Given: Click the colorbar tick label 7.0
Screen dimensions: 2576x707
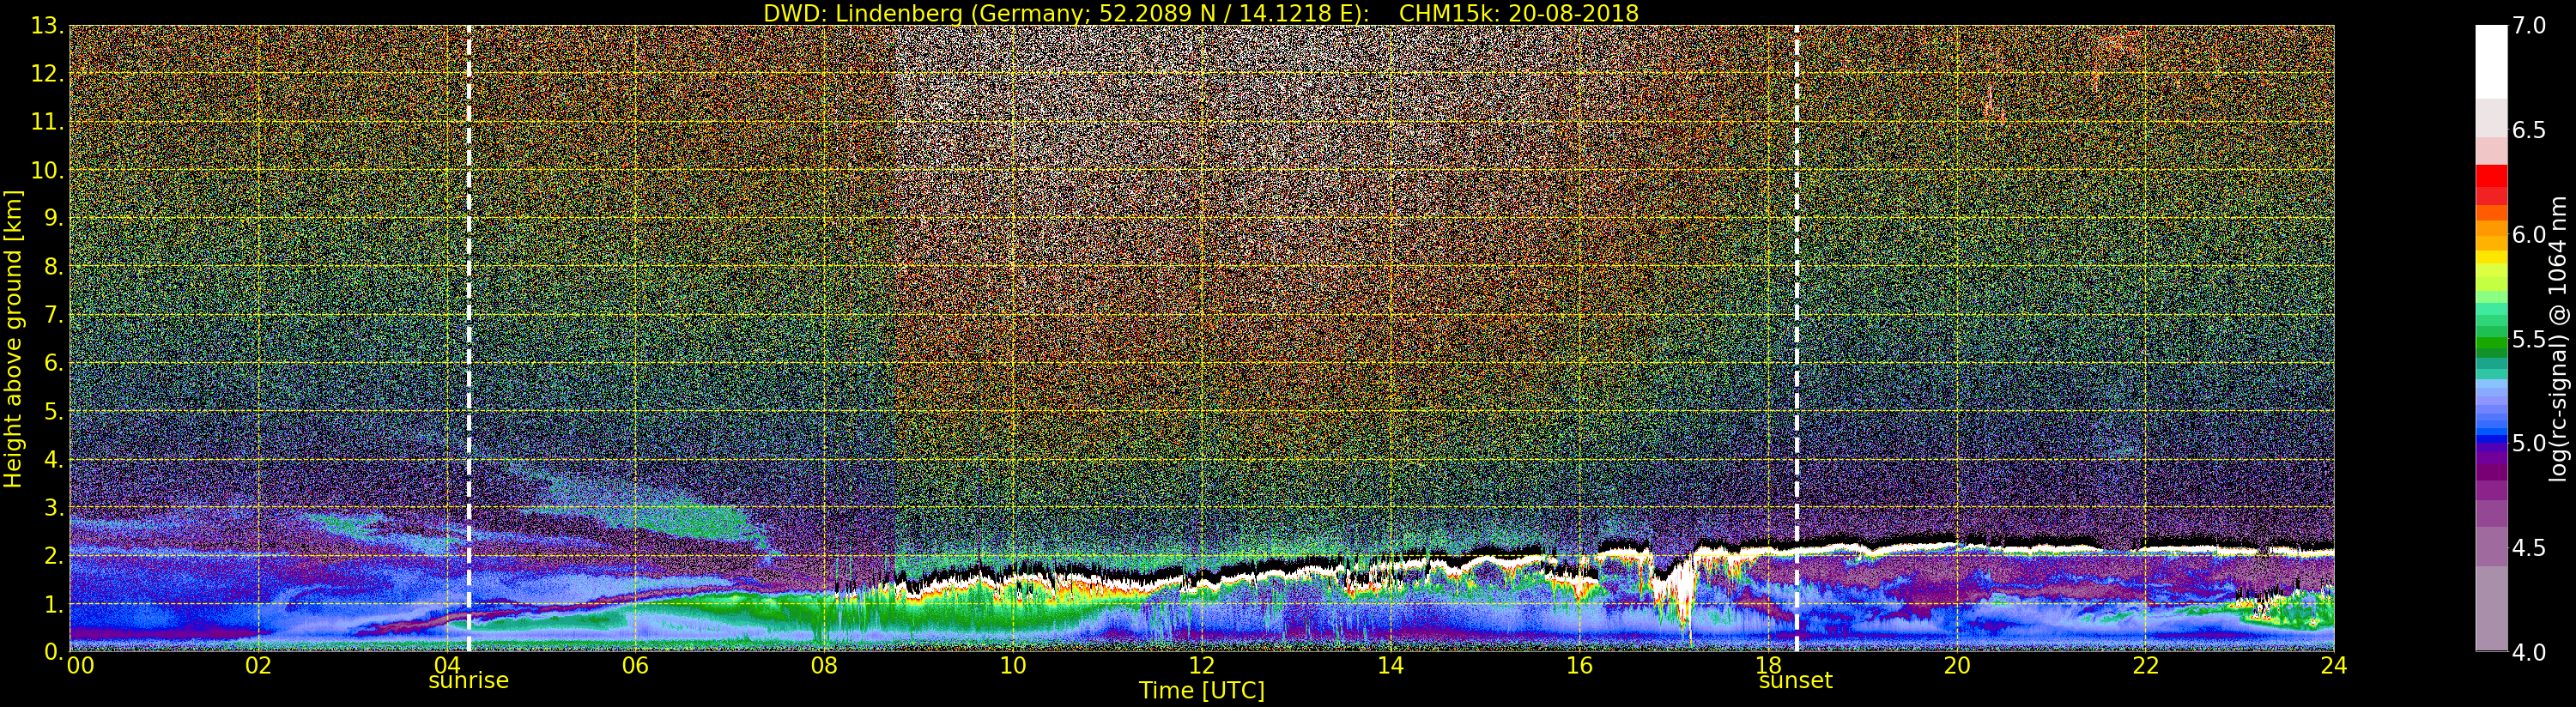Looking at the screenshot, I should 2528,26.
